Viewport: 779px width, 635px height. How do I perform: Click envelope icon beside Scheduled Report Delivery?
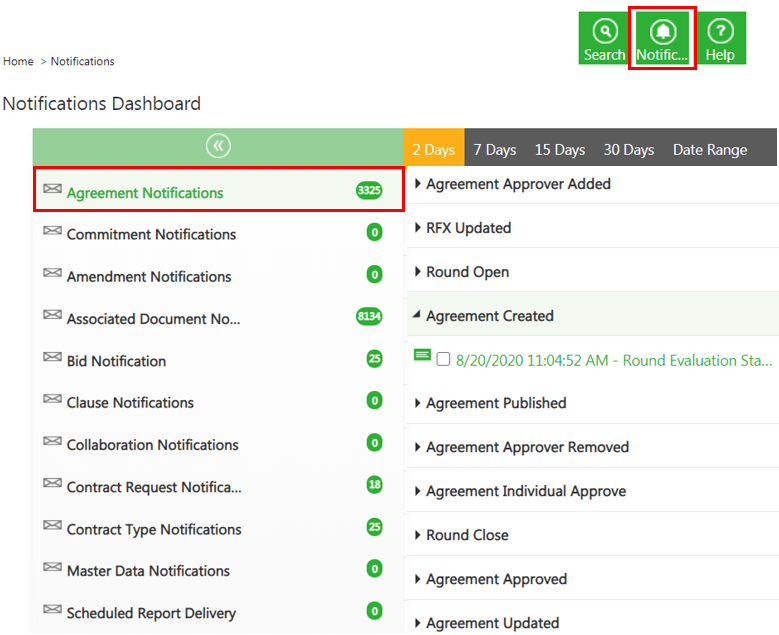[52, 611]
